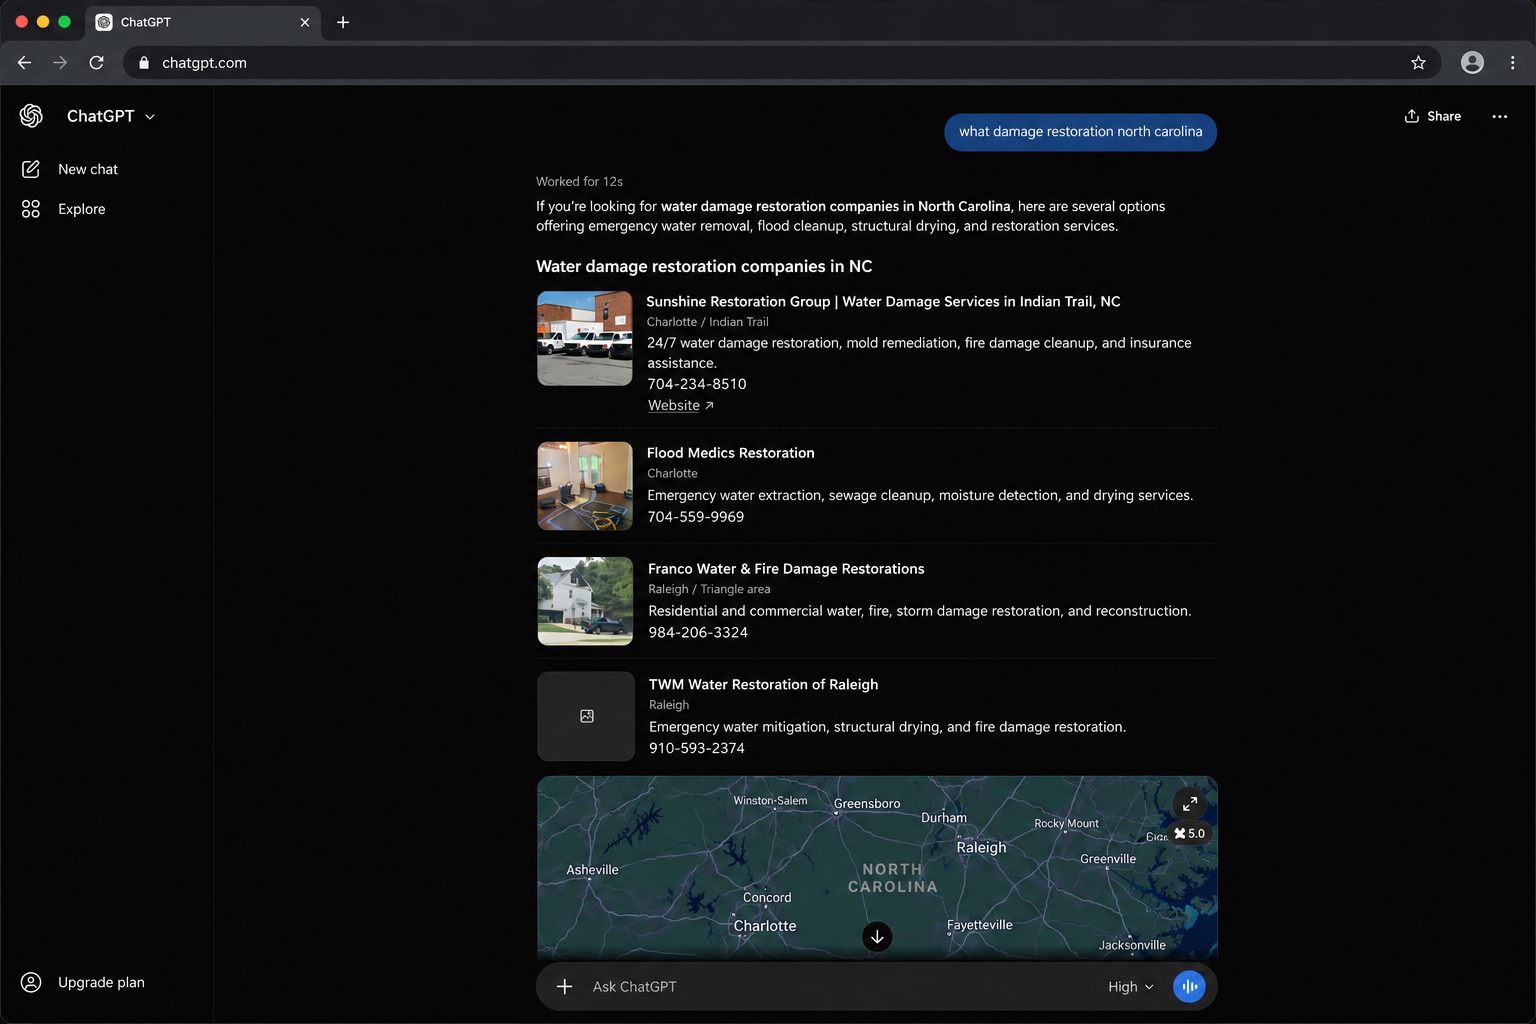The height and width of the screenshot is (1024, 1536).
Task: Click Franco Water & Fire Damage Restorations title
Action: click(x=786, y=569)
